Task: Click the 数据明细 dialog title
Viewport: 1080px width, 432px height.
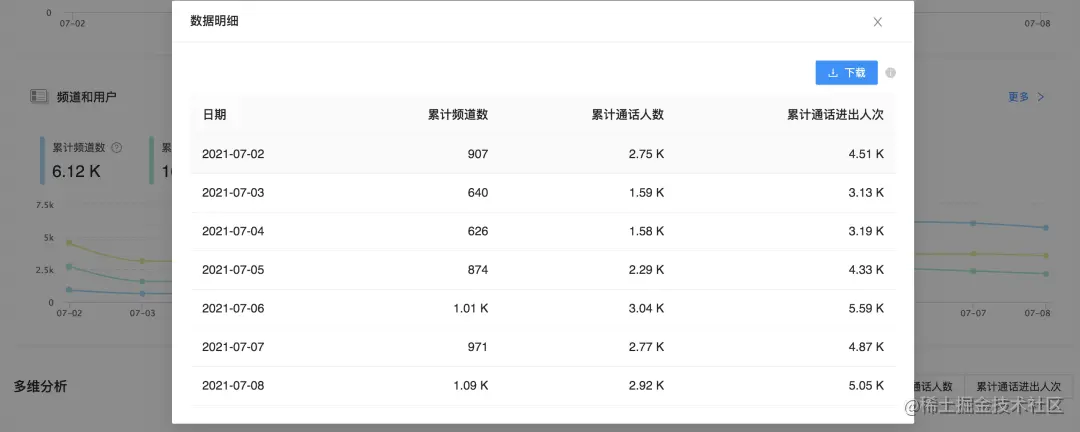Action: (214, 21)
